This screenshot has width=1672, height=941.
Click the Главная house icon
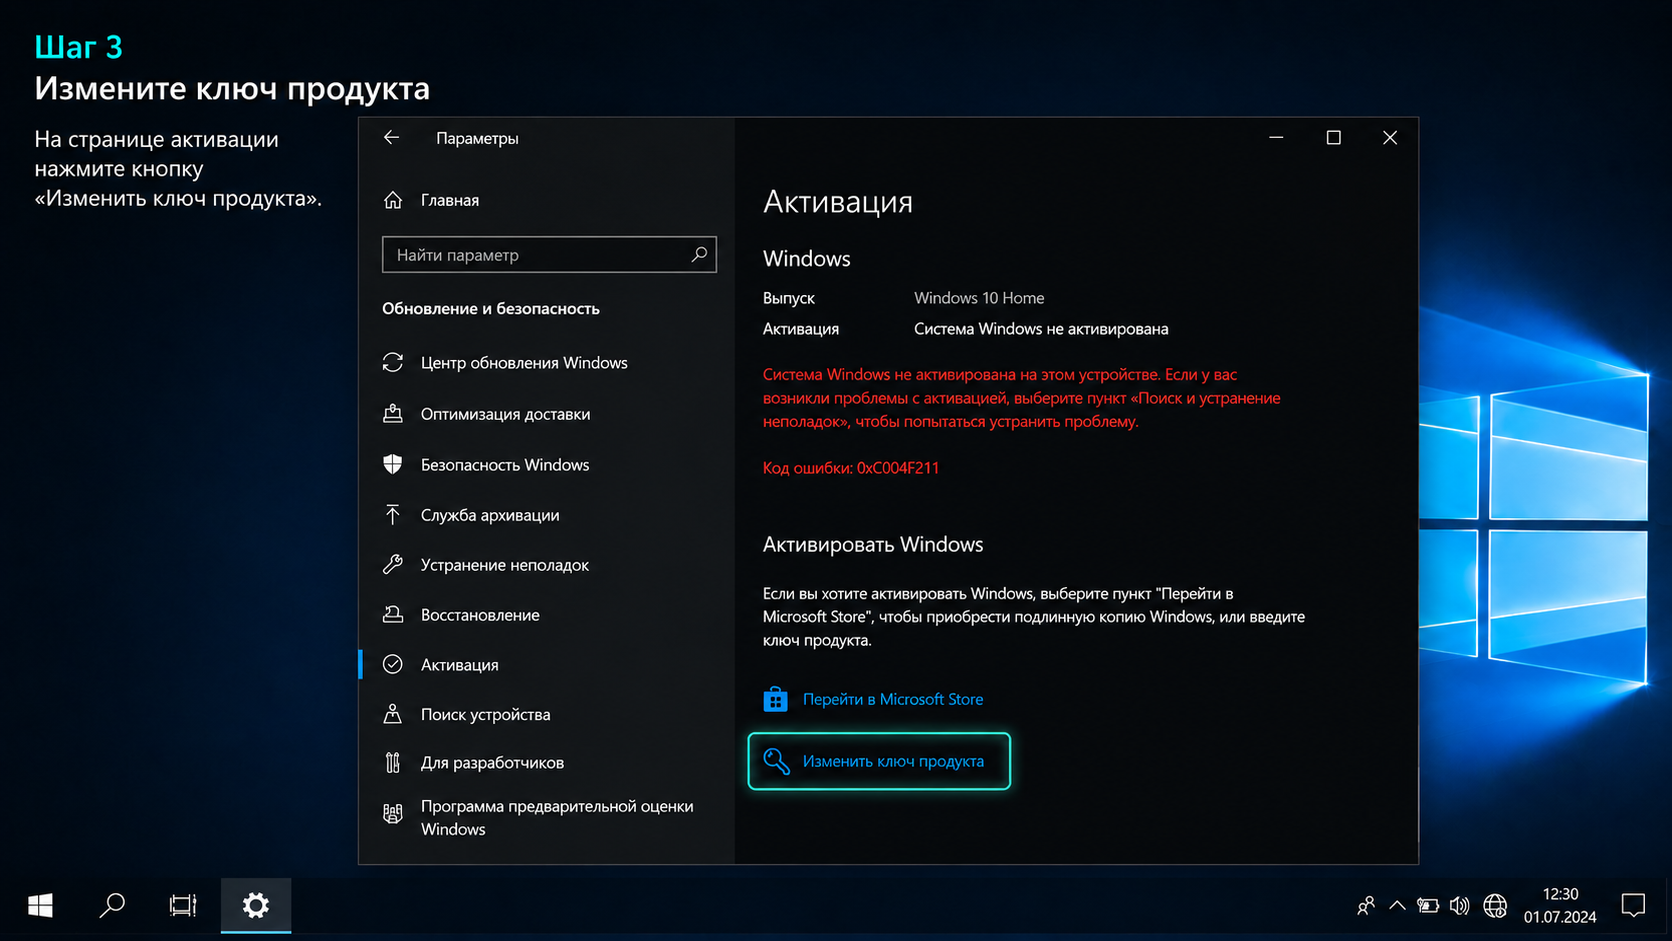point(393,200)
